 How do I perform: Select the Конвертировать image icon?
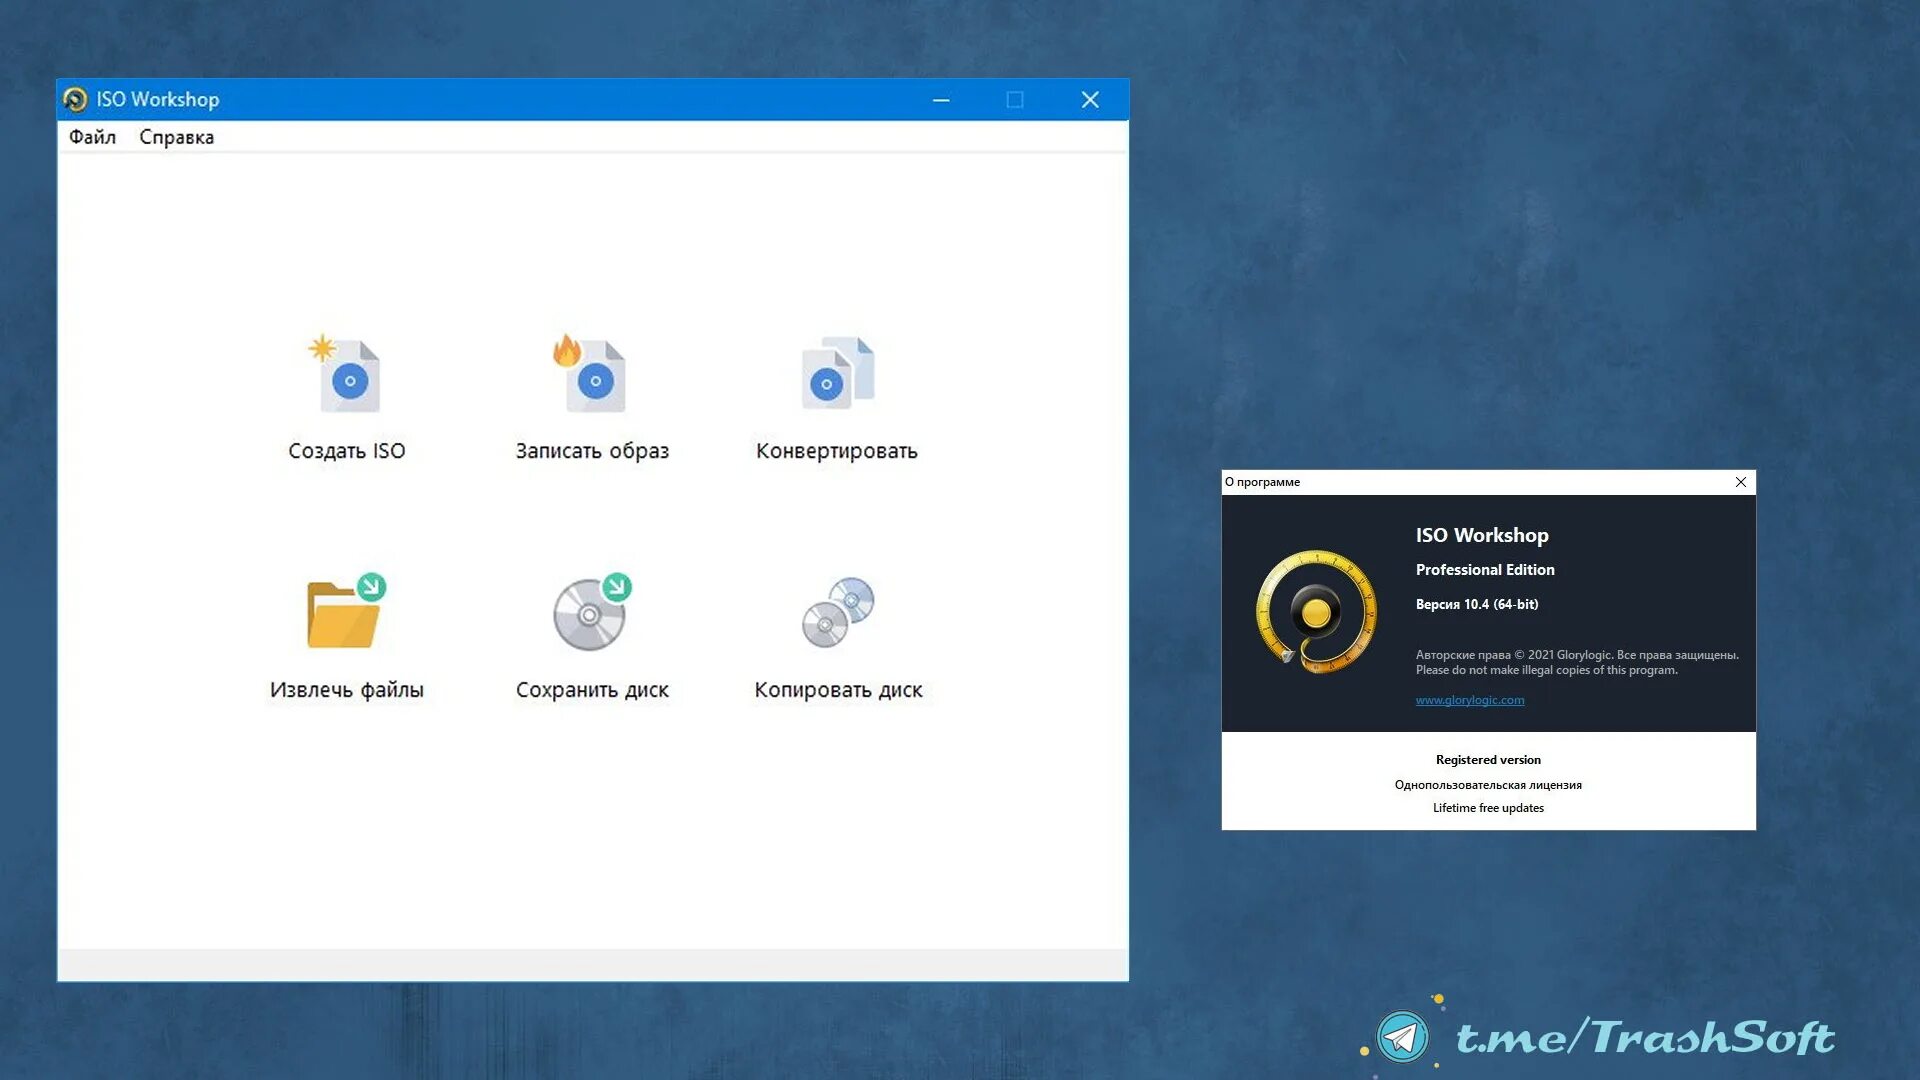837,373
